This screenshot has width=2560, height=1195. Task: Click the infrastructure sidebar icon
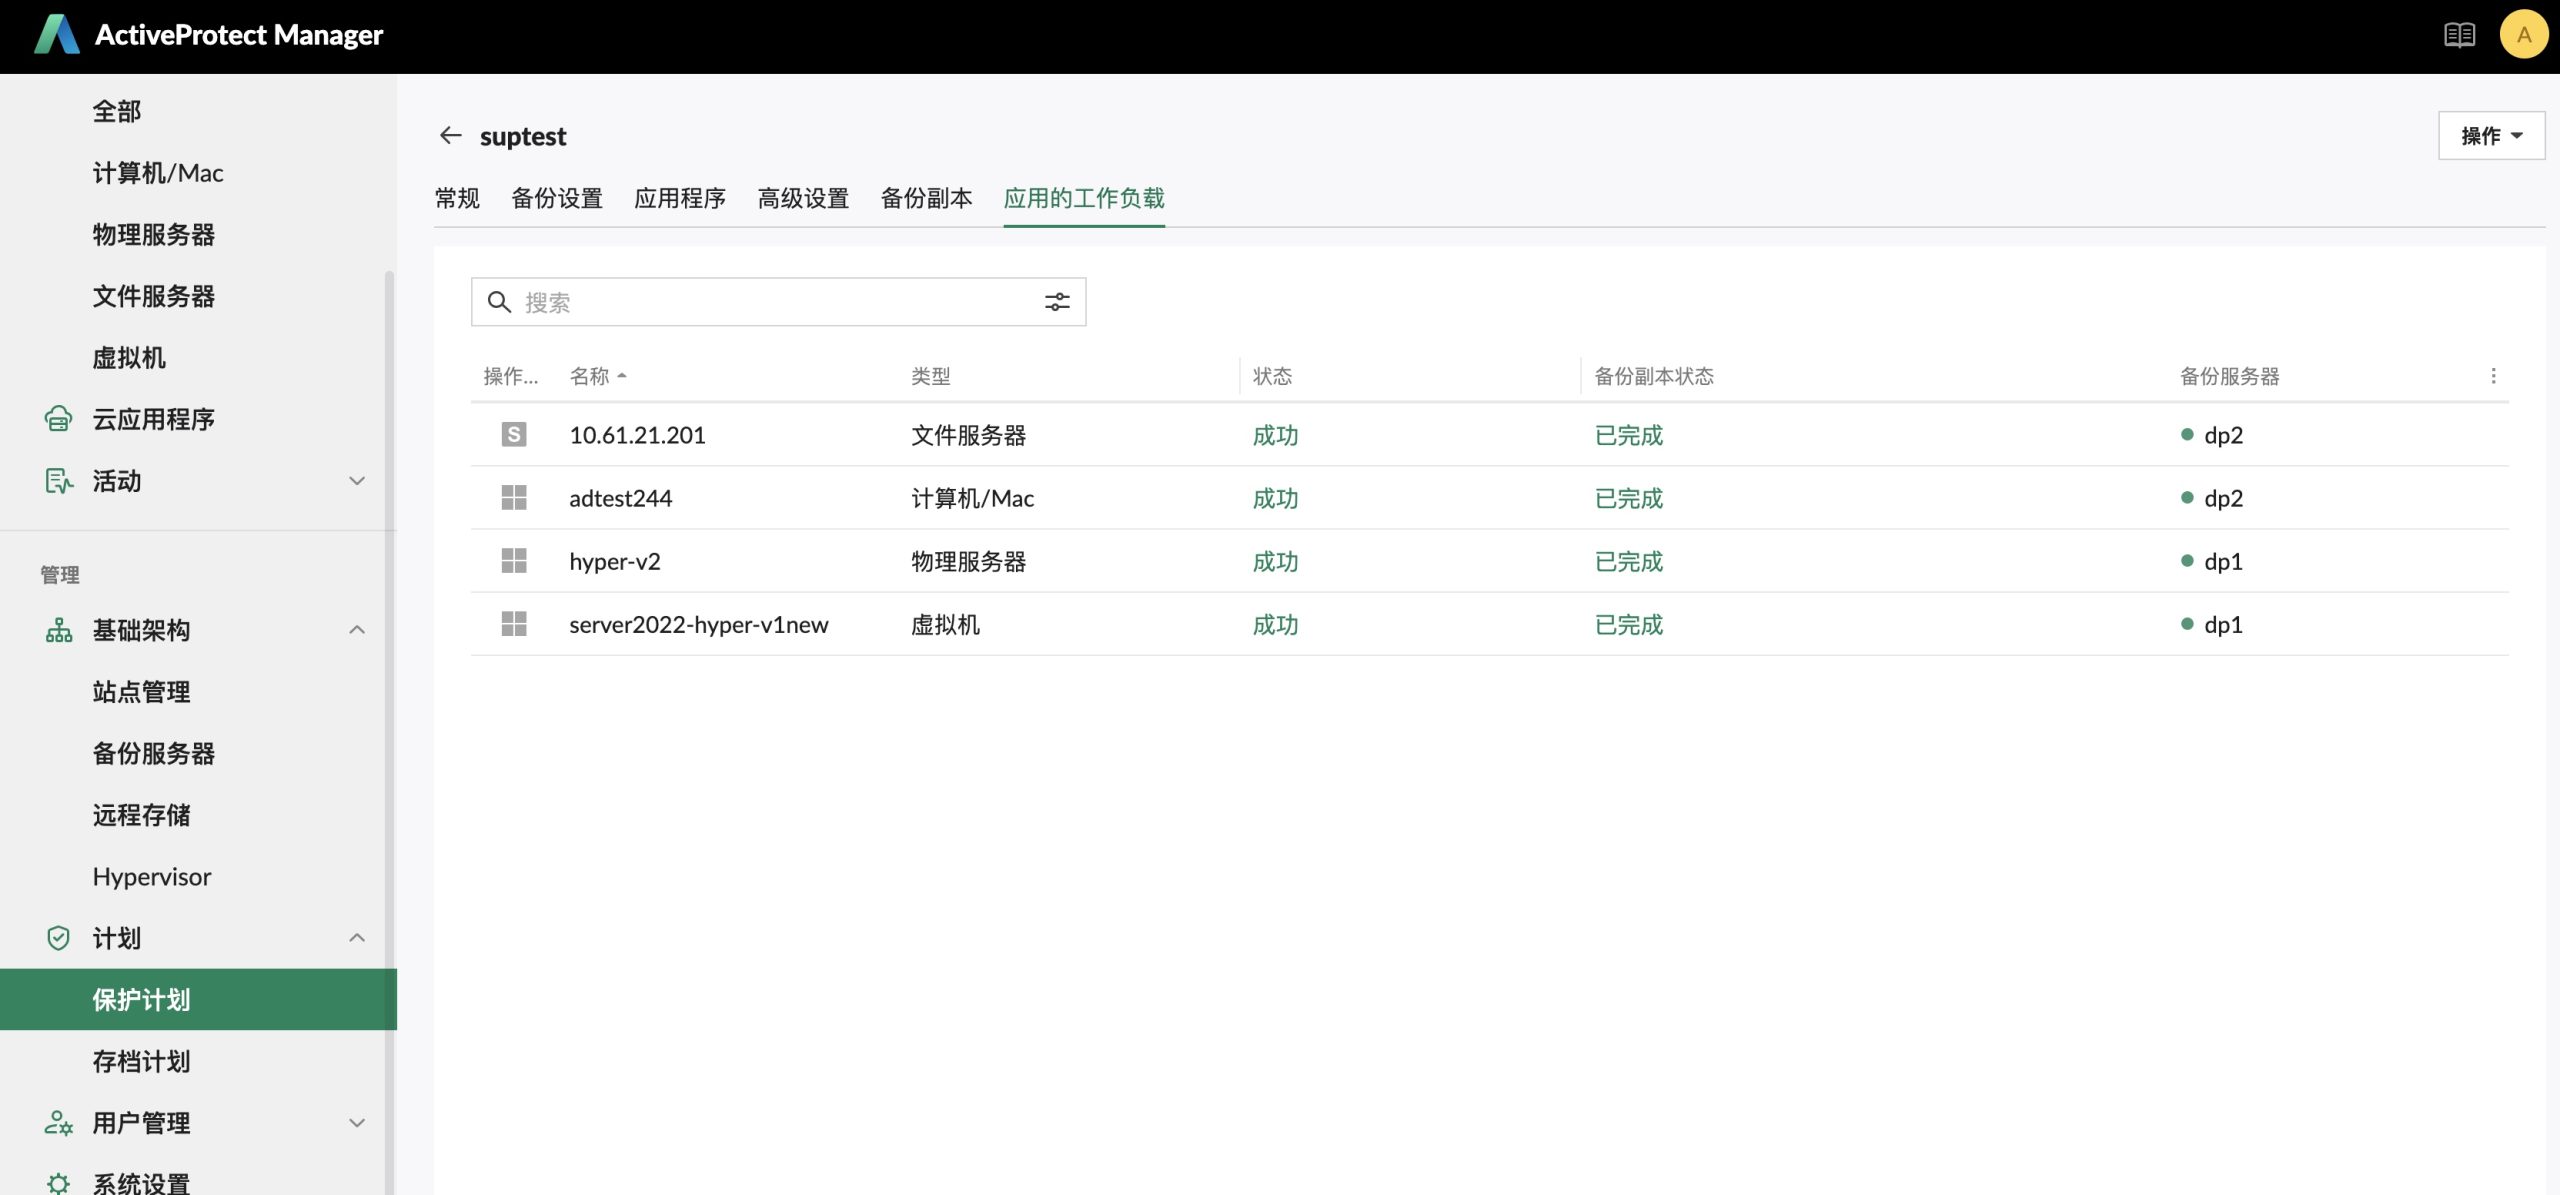pyautogui.click(x=58, y=630)
